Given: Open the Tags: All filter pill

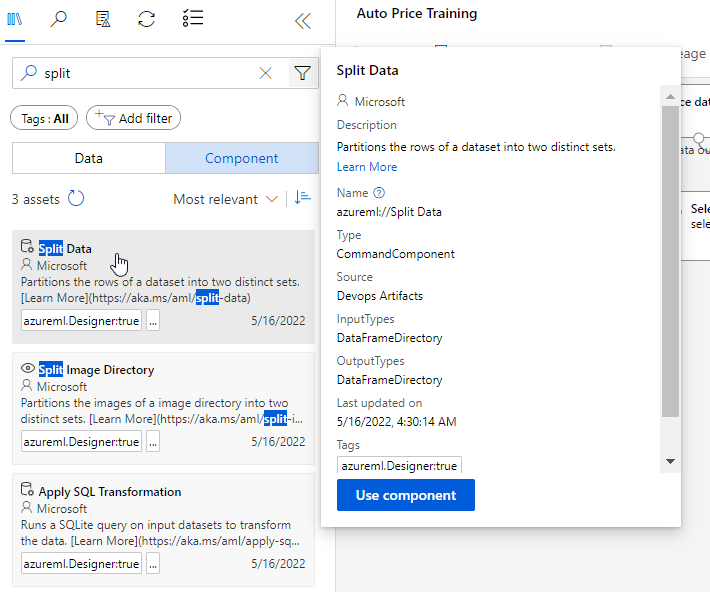Looking at the screenshot, I should [x=46, y=118].
